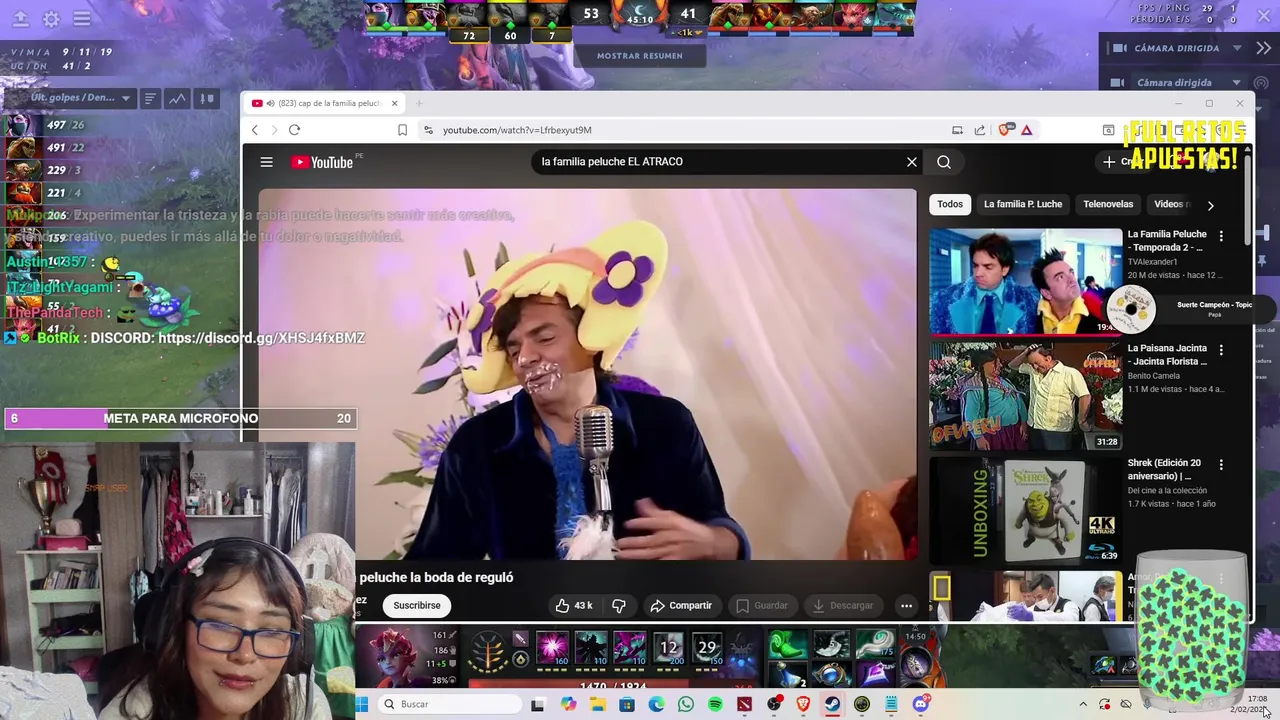
Task: Click the Brave Rewards triangle icon
Action: click(x=1026, y=130)
